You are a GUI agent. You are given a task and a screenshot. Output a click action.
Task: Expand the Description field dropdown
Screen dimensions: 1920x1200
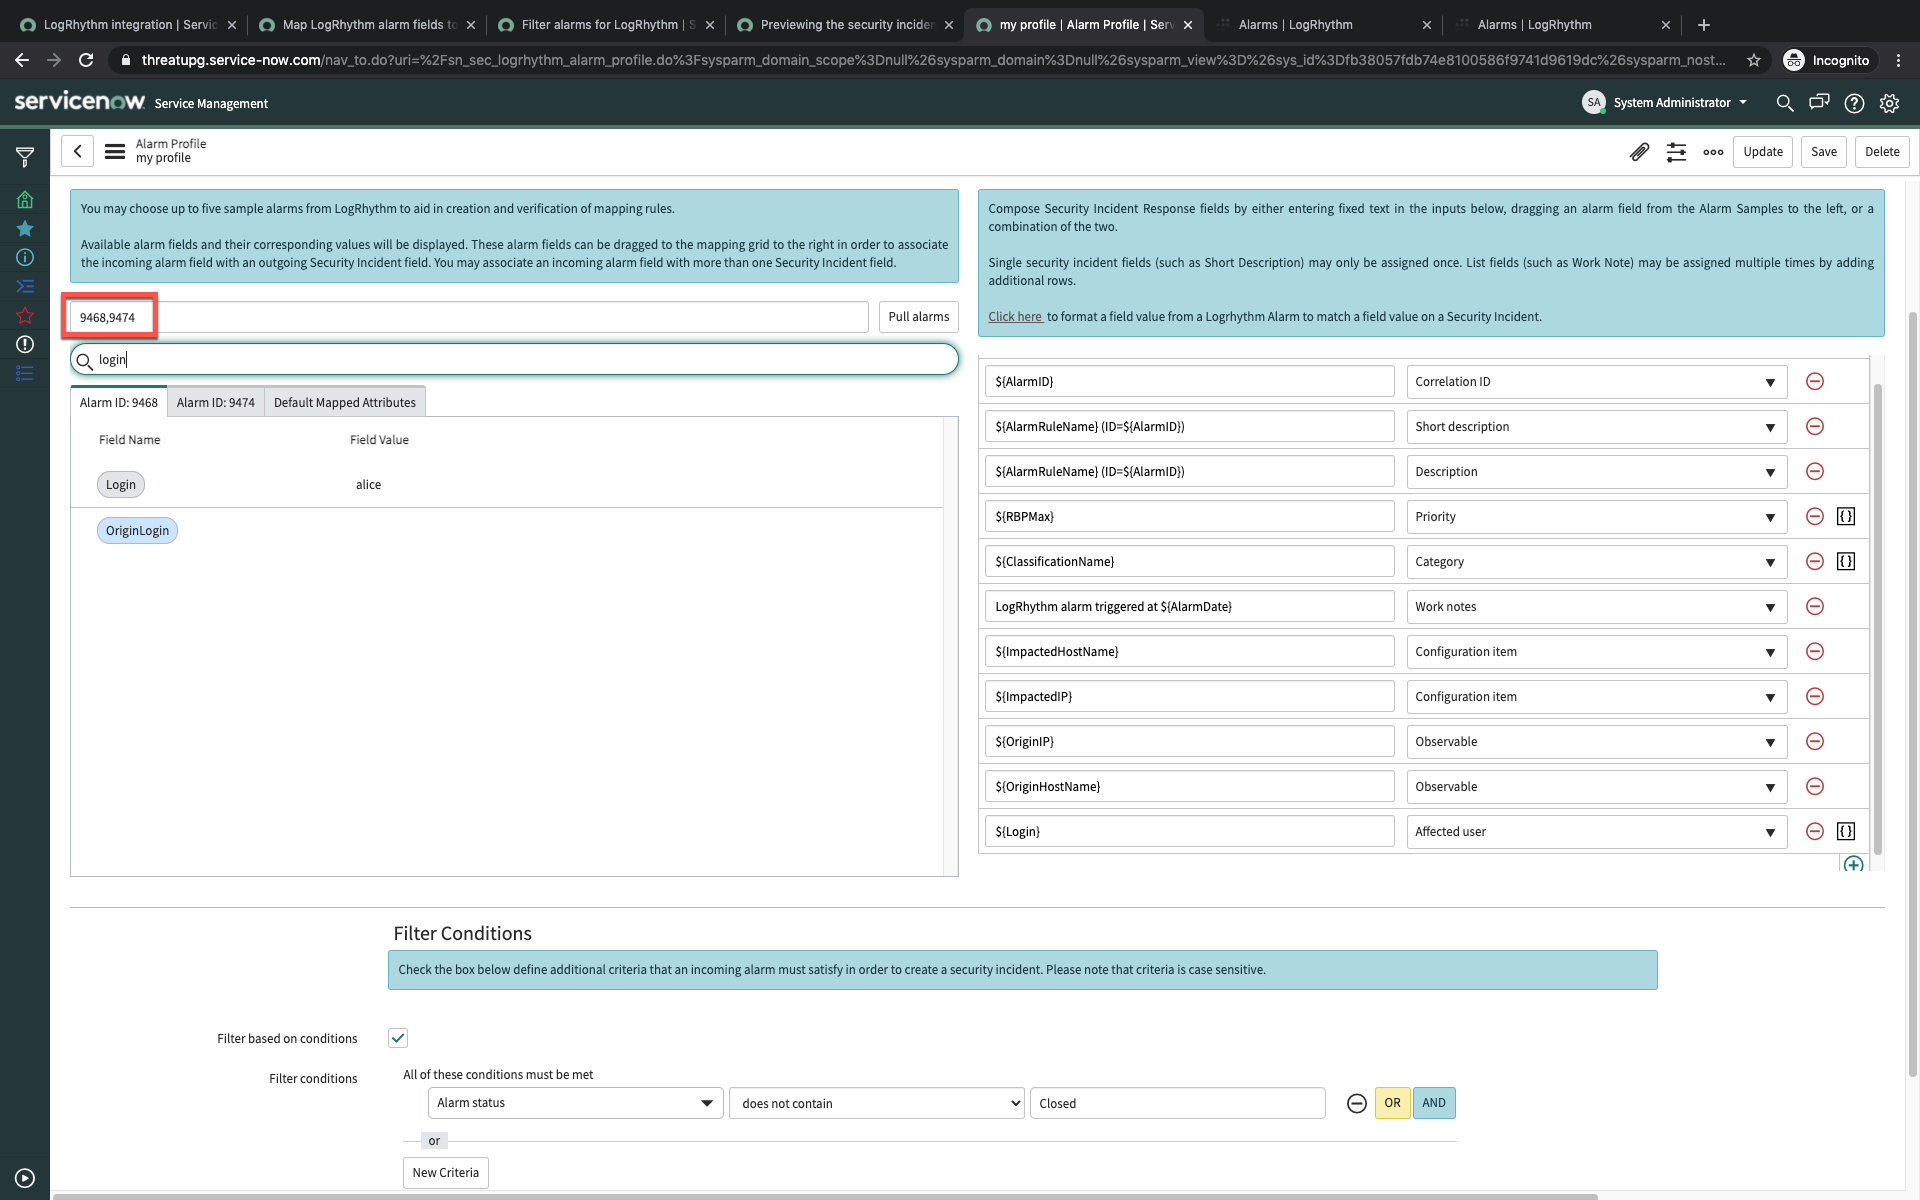pyautogui.click(x=1596, y=472)
